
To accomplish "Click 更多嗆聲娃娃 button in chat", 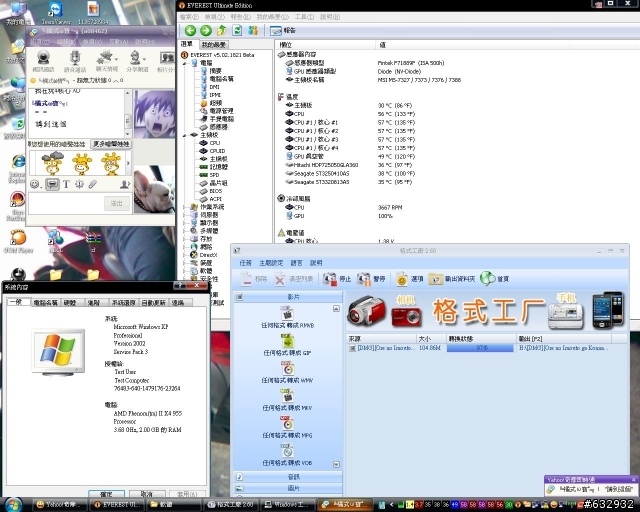I will [x=111, y=144].
